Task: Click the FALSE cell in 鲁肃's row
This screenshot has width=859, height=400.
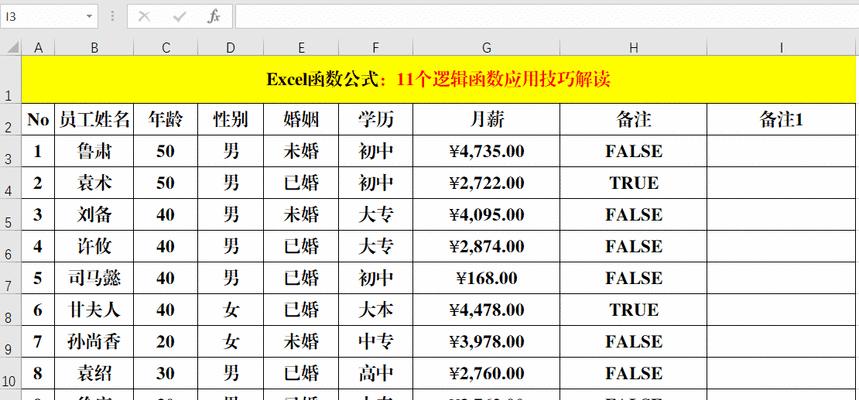Action: [633, 151]
